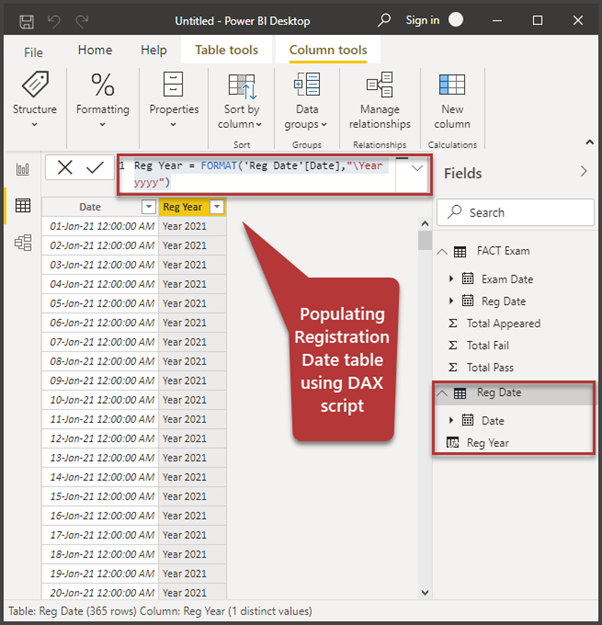Open the Date column filter dropdown
This screenshot has width=602, height=625.
148,207
